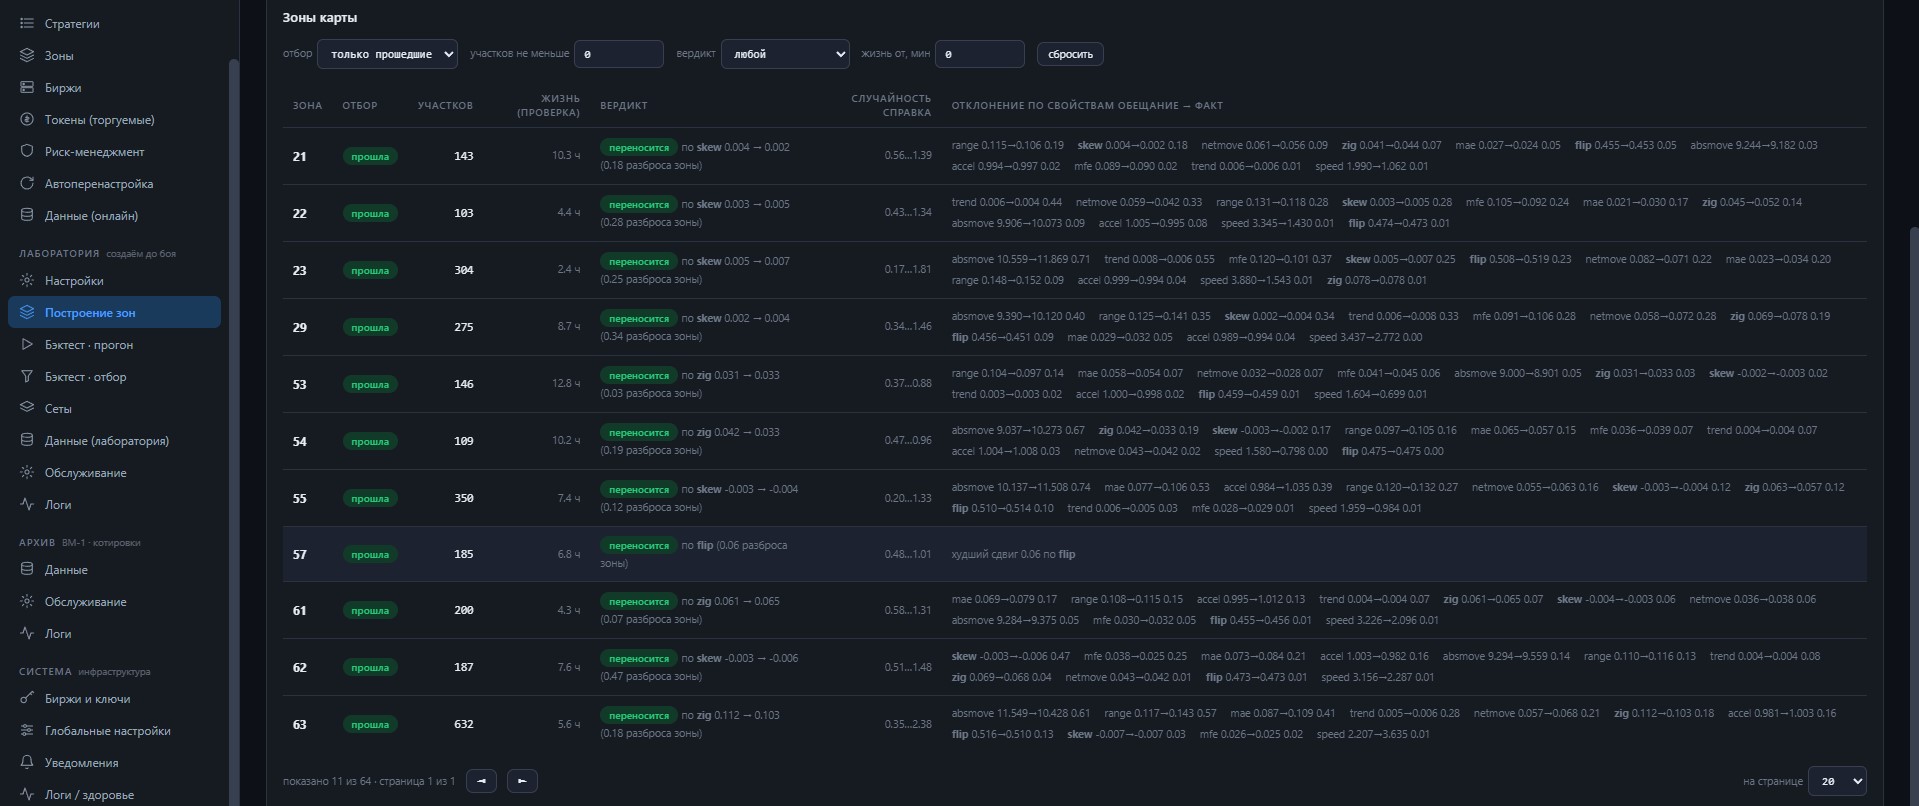Click the Данные database icon under Архив

coord(27,569)
